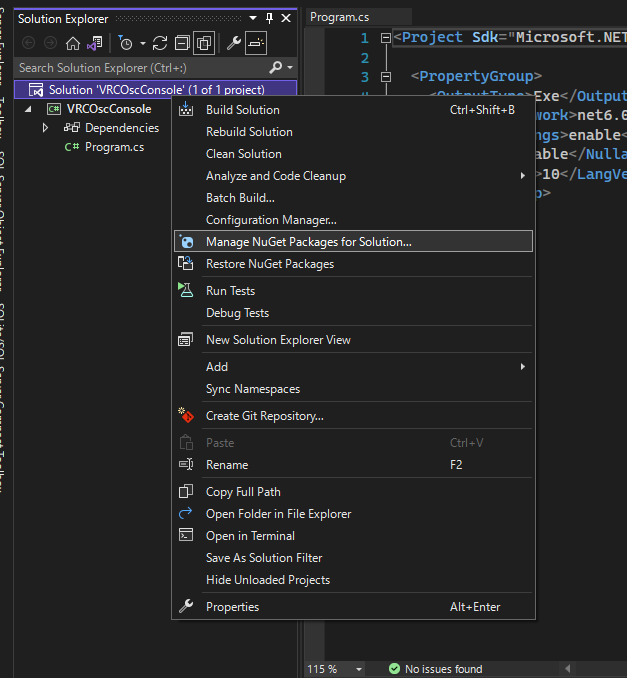Click the Restore NuGet Packages icon
Viewport: 627px width, 678px height.
pyautogui.click(x=186, y=263)
